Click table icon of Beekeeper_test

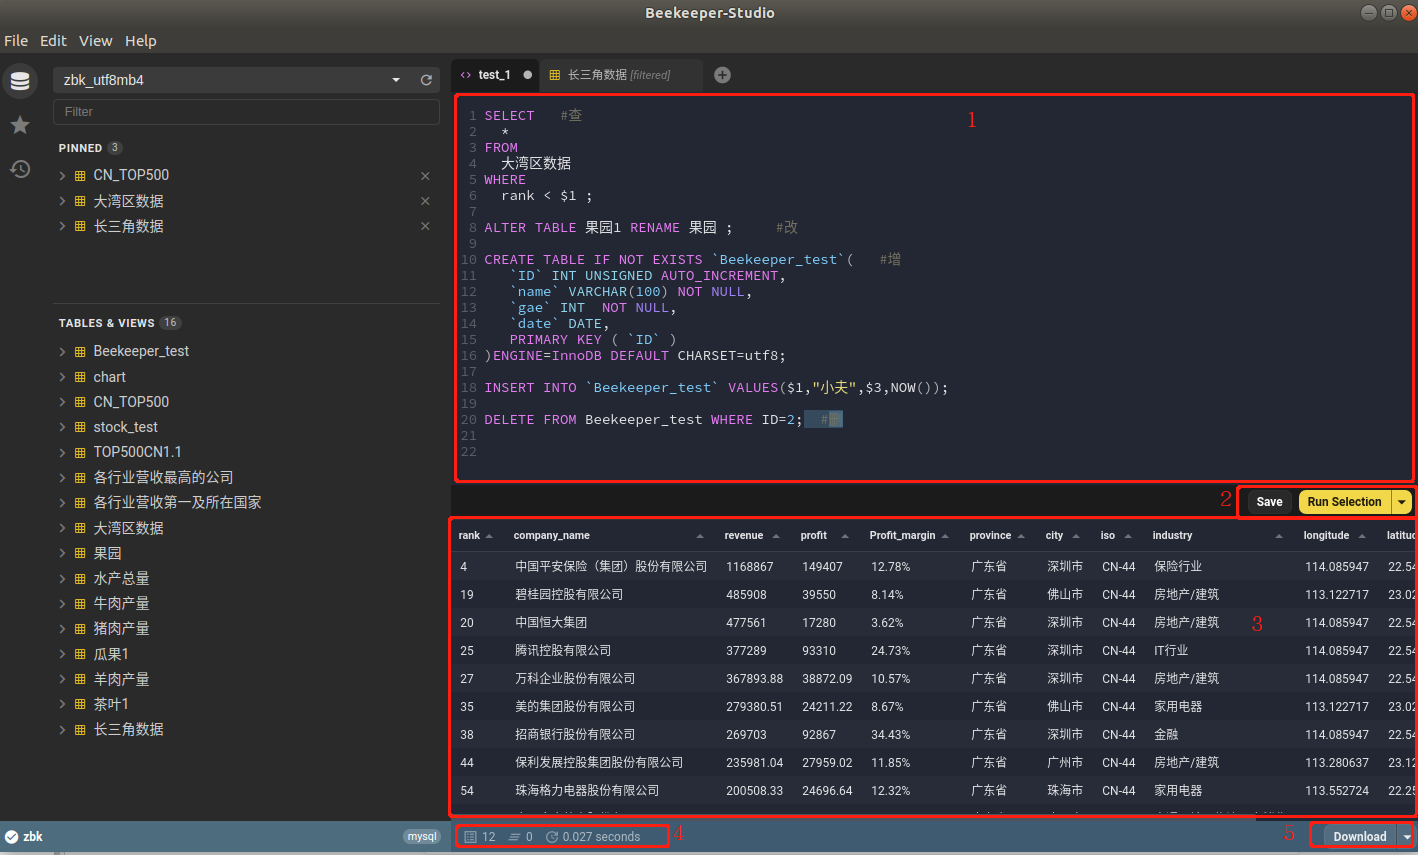[80, 352]
